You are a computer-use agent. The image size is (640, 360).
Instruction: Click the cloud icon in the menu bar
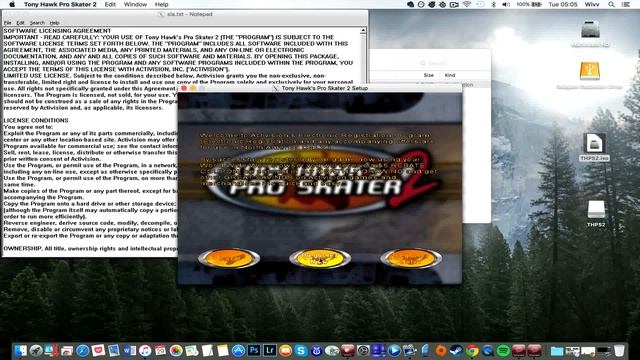410,4
